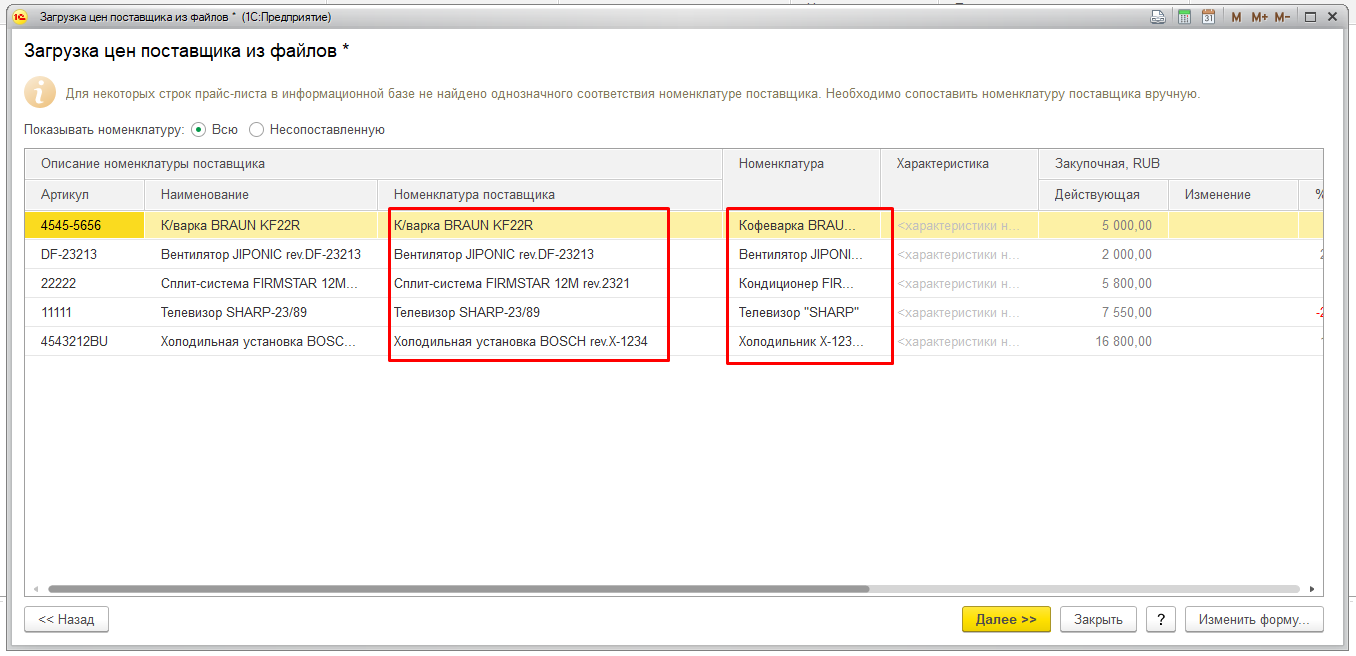Go back with the "<< Назад" button
The width and height of the screenshot is (1356, 656).
66,619
